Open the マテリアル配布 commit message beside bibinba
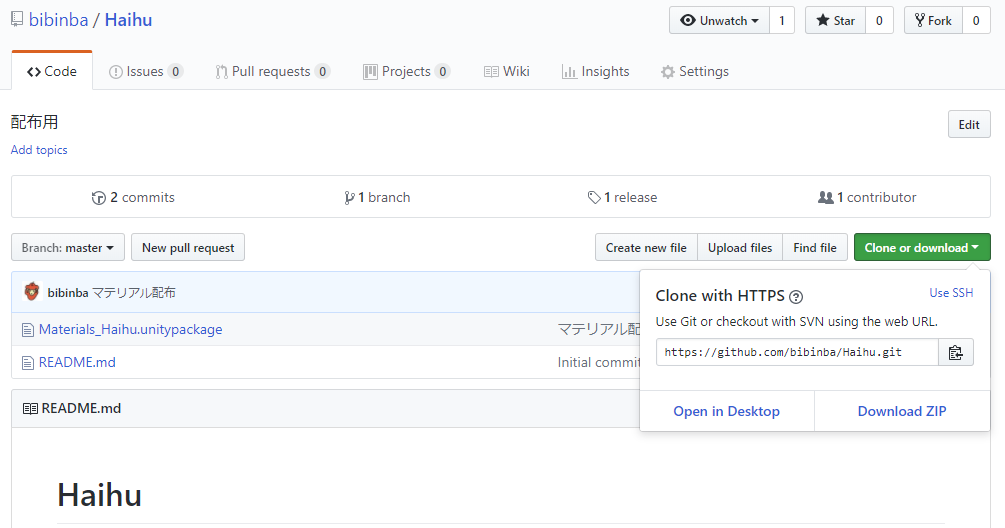1005x528 pixels. coord(134,293)
